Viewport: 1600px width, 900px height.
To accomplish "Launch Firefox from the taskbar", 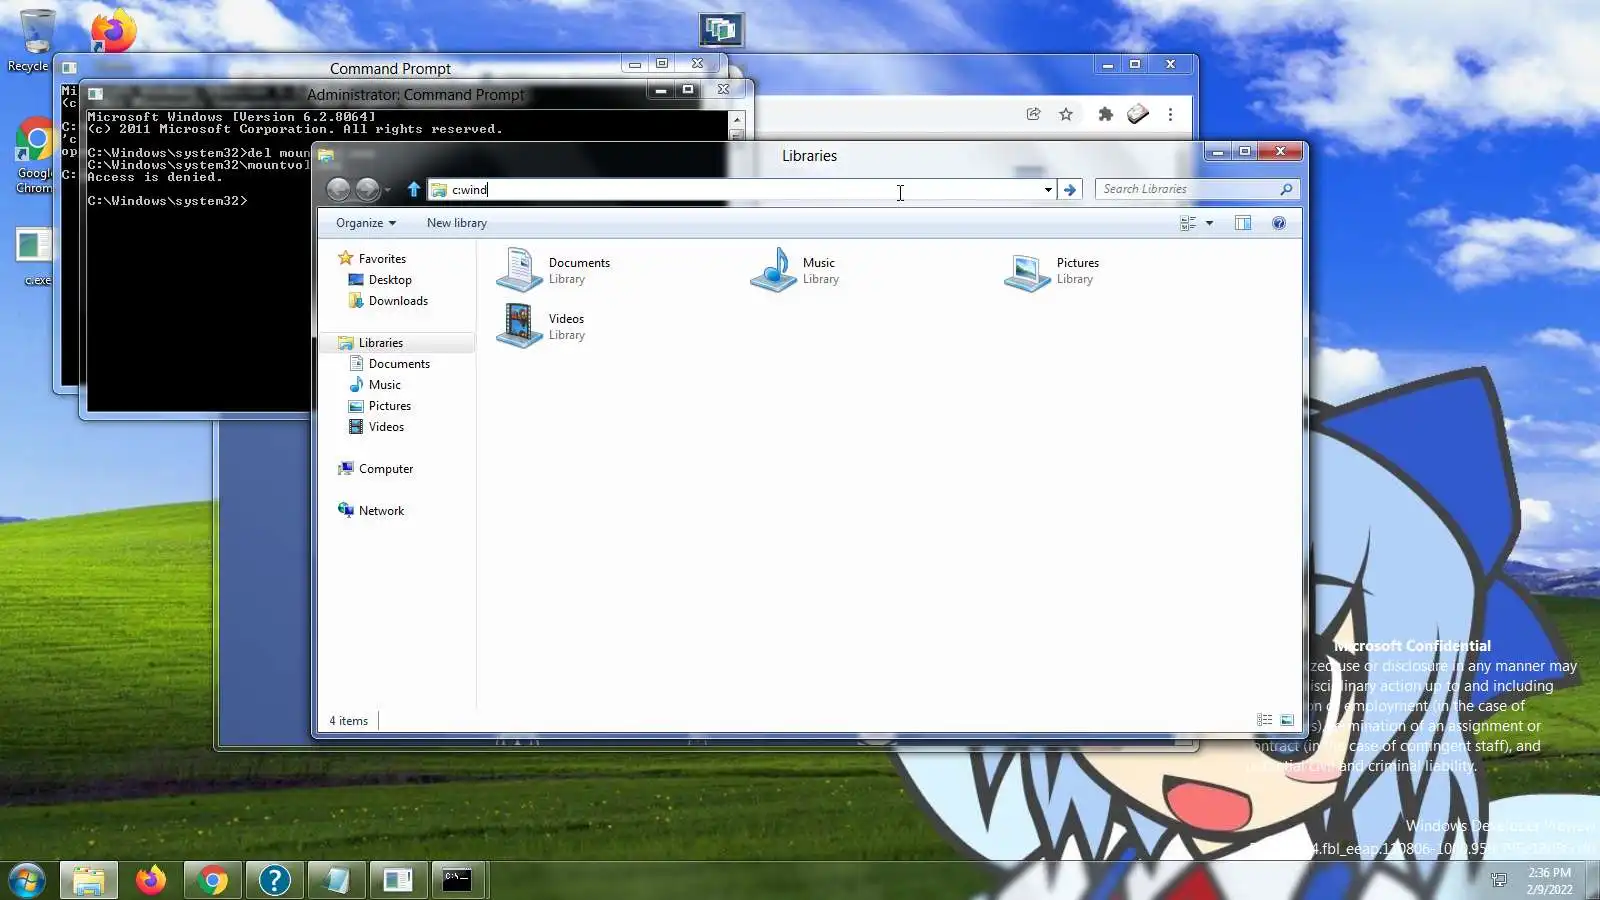I will click(x=151, y=881).
